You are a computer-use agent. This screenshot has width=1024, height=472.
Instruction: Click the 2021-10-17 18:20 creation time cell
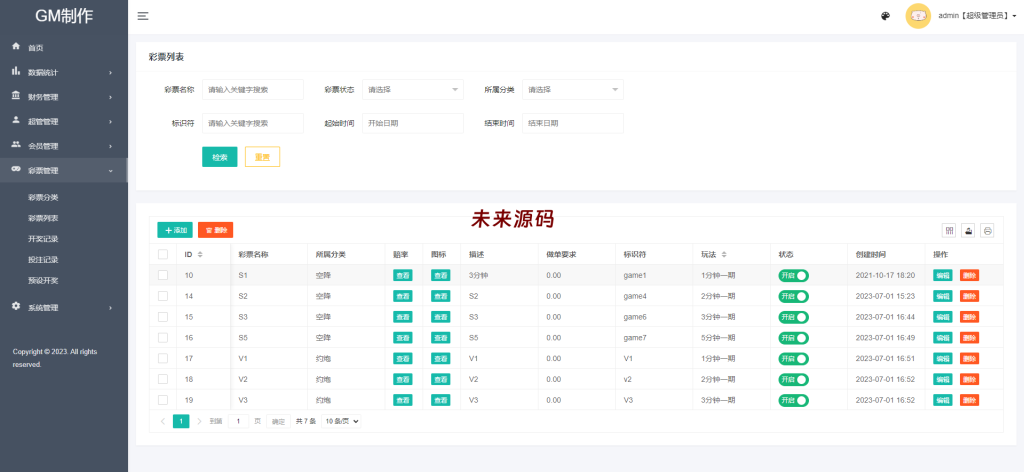[885, 275]
